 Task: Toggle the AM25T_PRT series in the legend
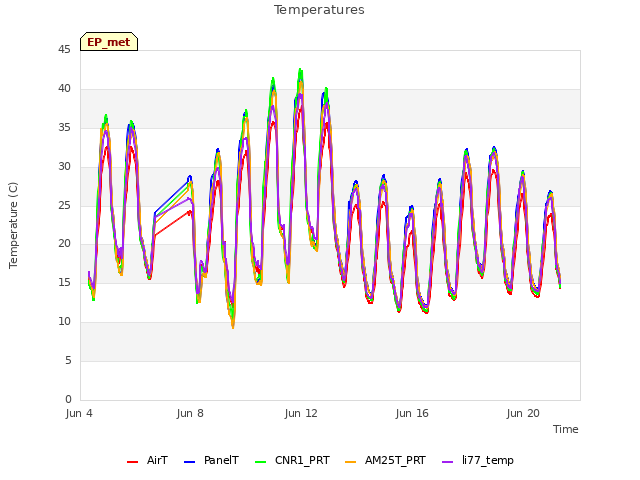tap(385, 460)
